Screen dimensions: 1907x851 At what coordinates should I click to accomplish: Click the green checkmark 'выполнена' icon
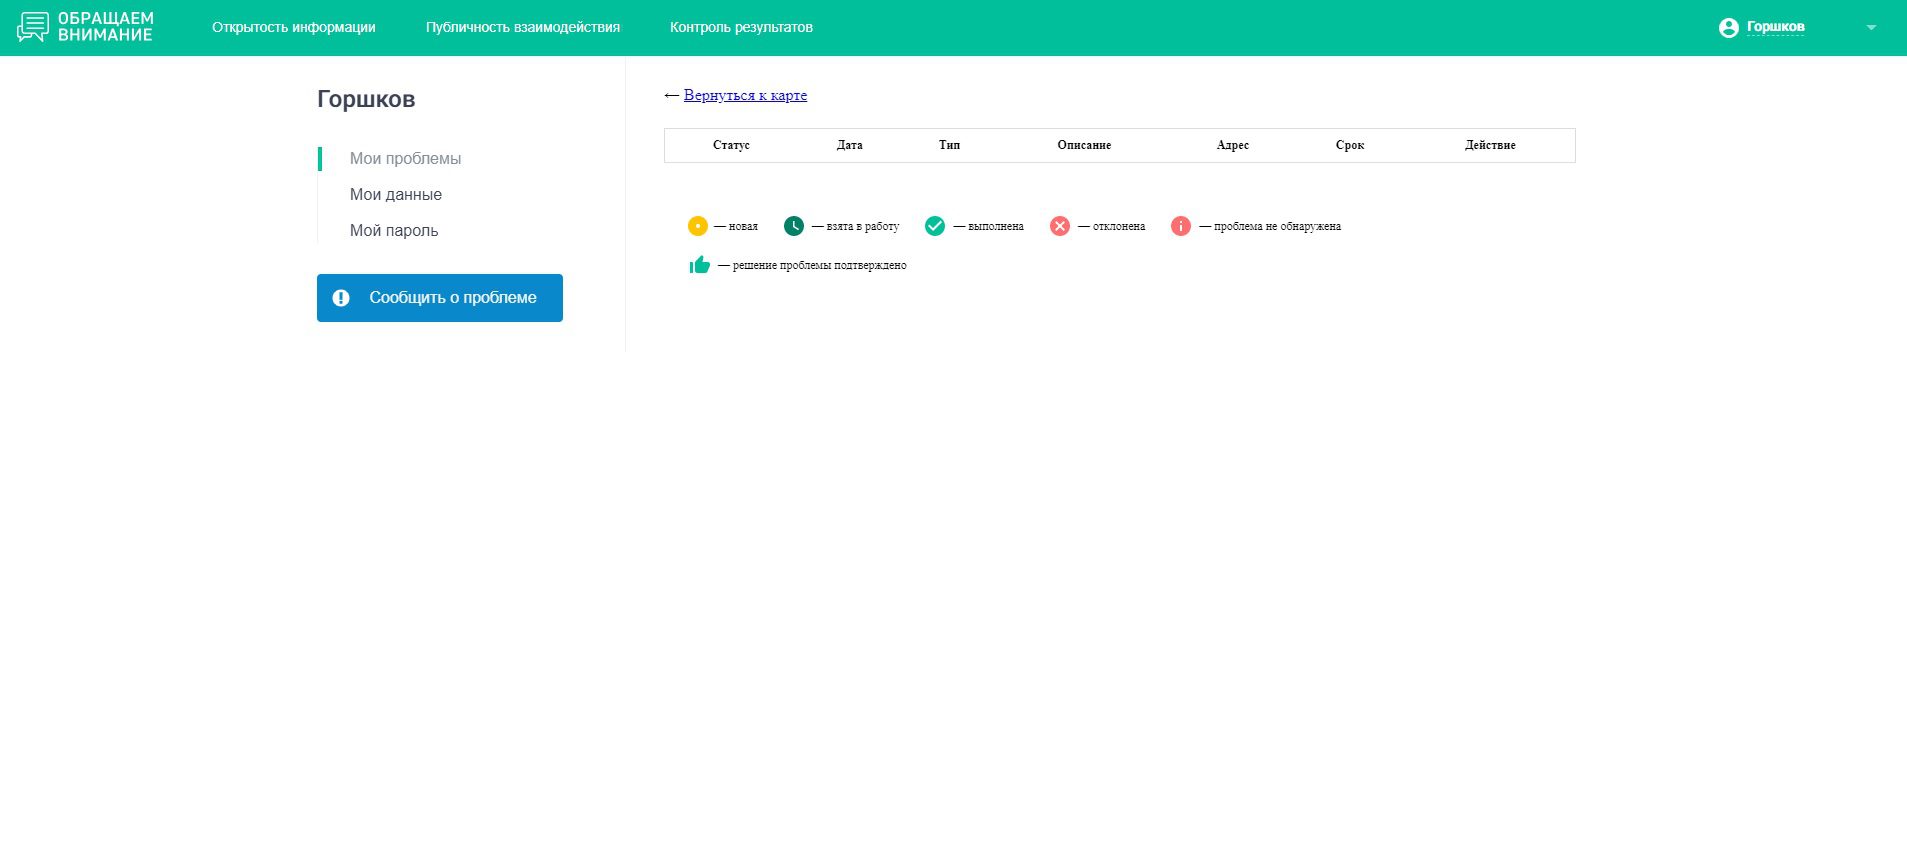(934, 226)
